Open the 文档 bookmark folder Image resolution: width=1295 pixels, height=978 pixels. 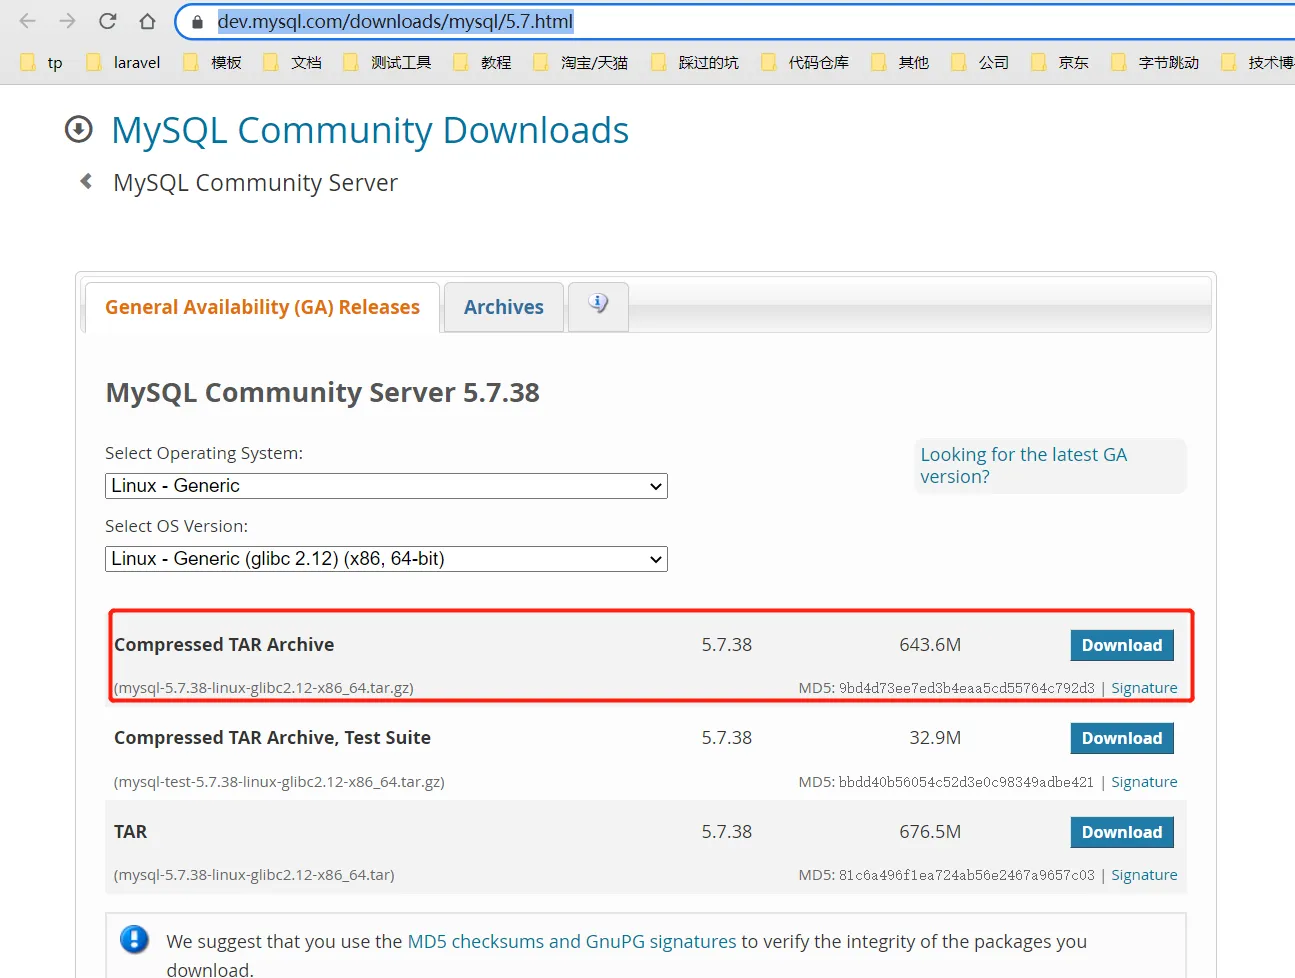[292, 62]
